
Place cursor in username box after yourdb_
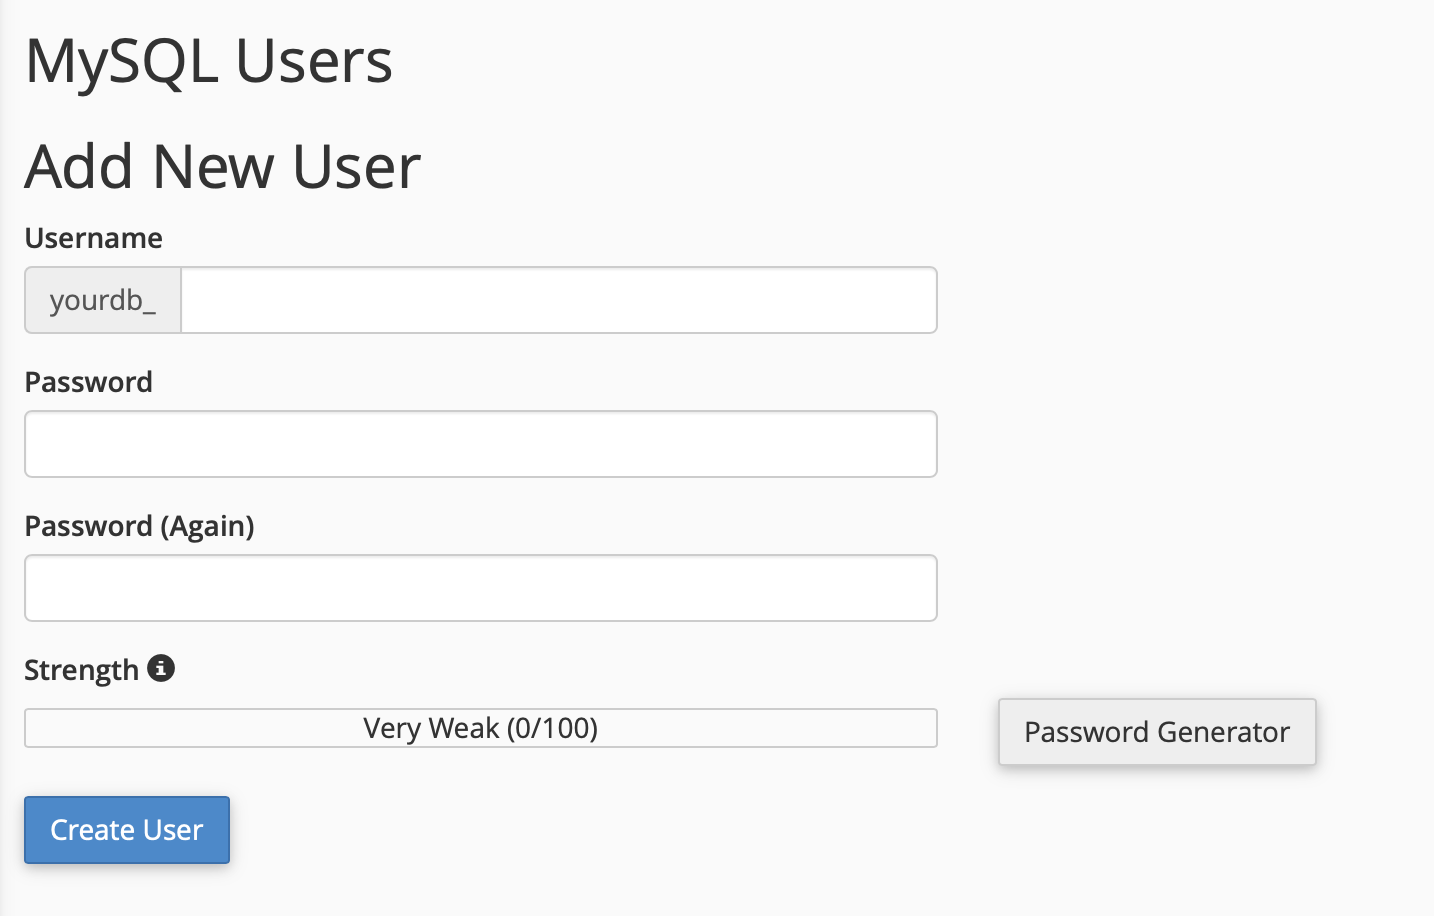point(558,300)
